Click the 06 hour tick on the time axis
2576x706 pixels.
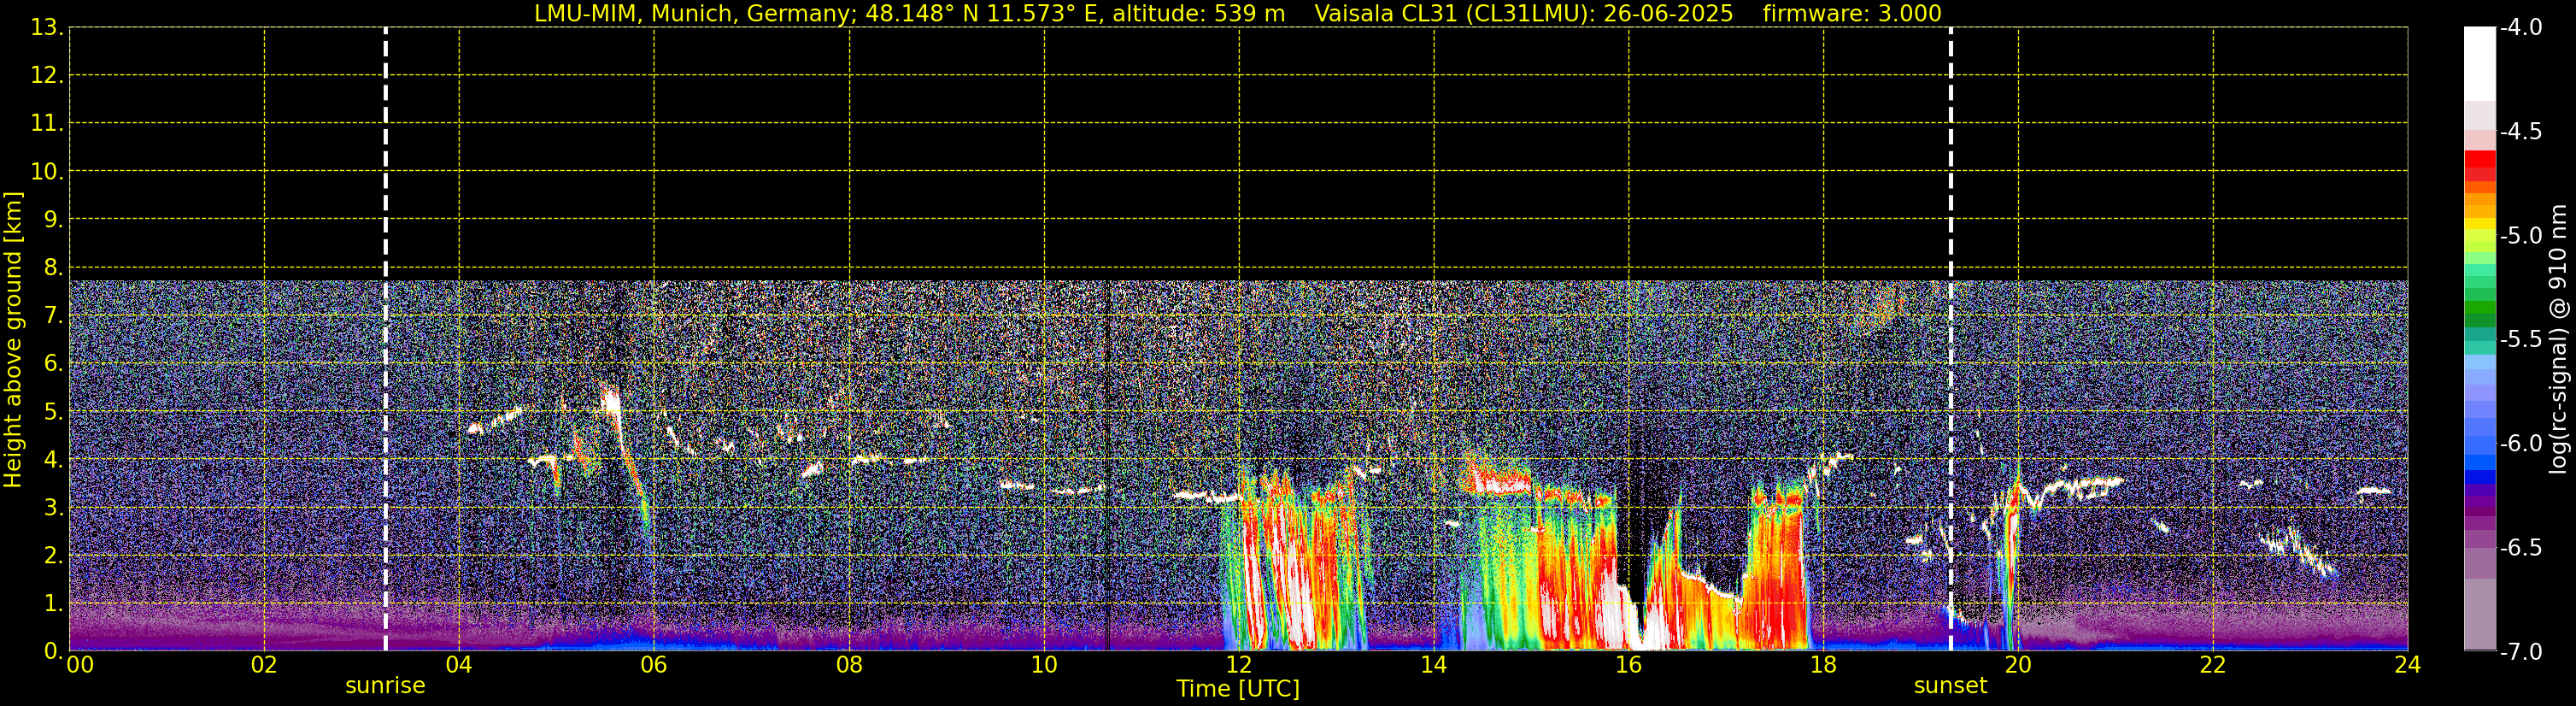pyautogui.click(x=653, y=666)
